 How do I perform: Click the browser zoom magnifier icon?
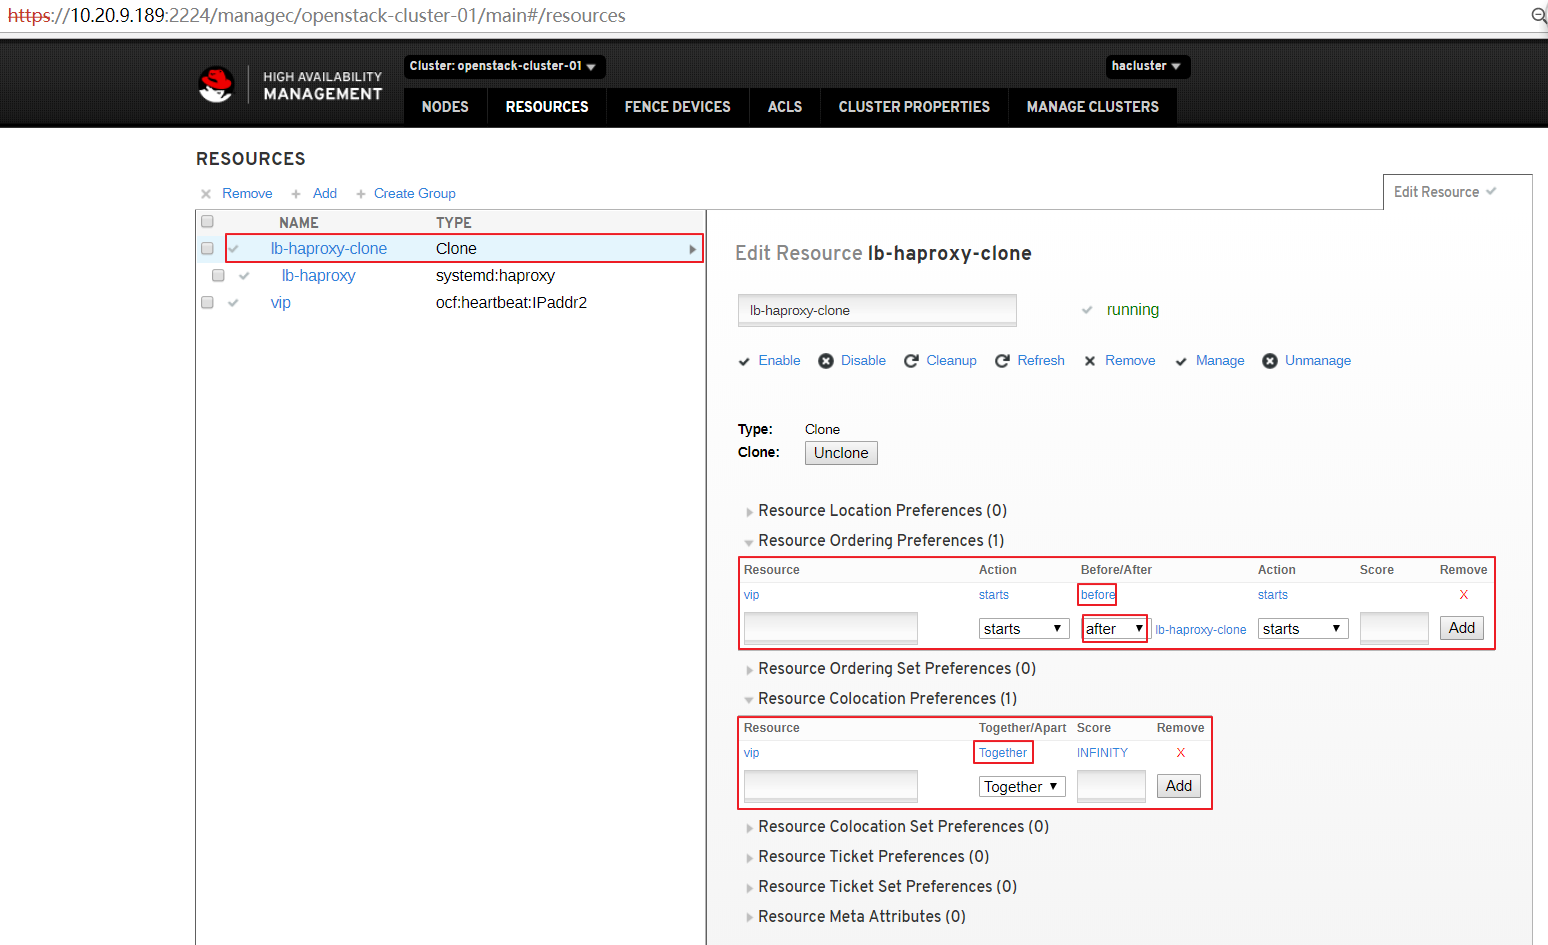pos(1539,15)
